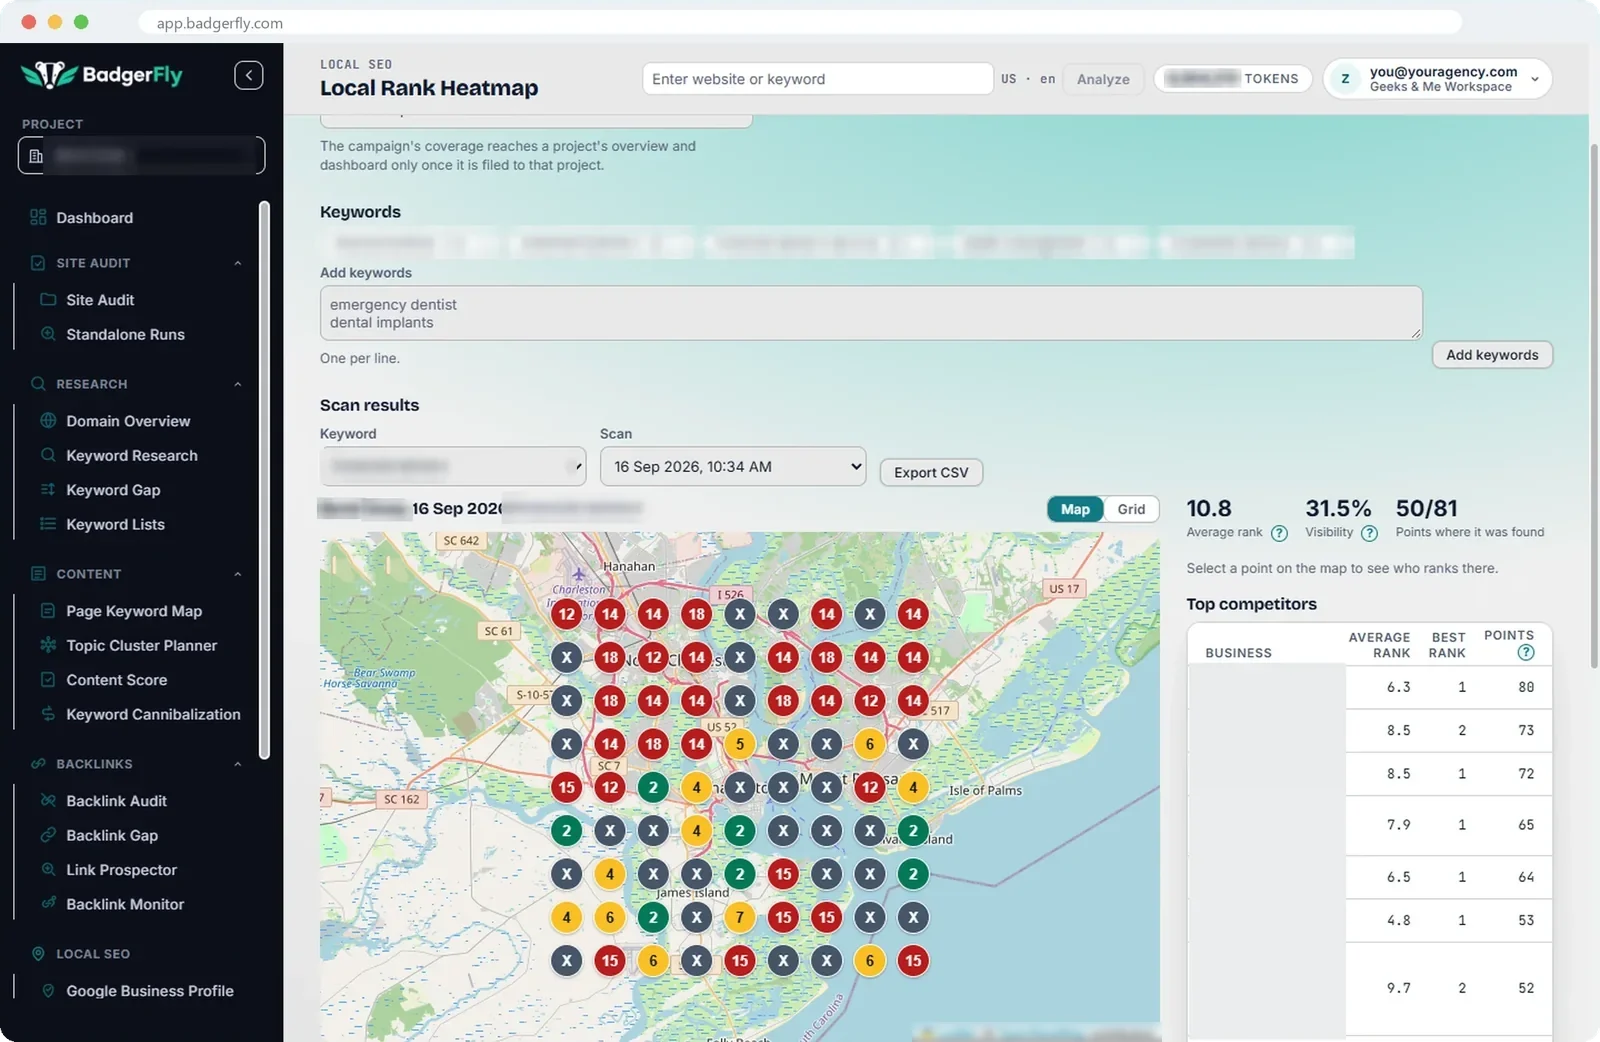Open Backlink Audit
The image size is (1600, 1042).
pos(116,801)
